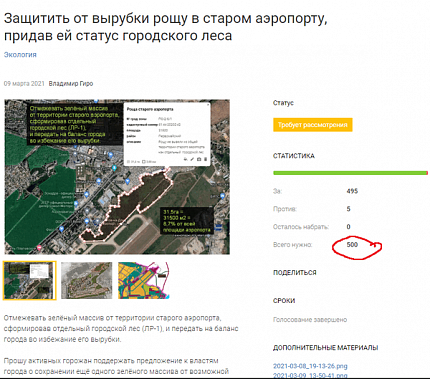Image resolution: width=430 pixels, height=379 pixels.
Task: Click the СТАТИСТИКА section heading
Action: pos(294,156)
